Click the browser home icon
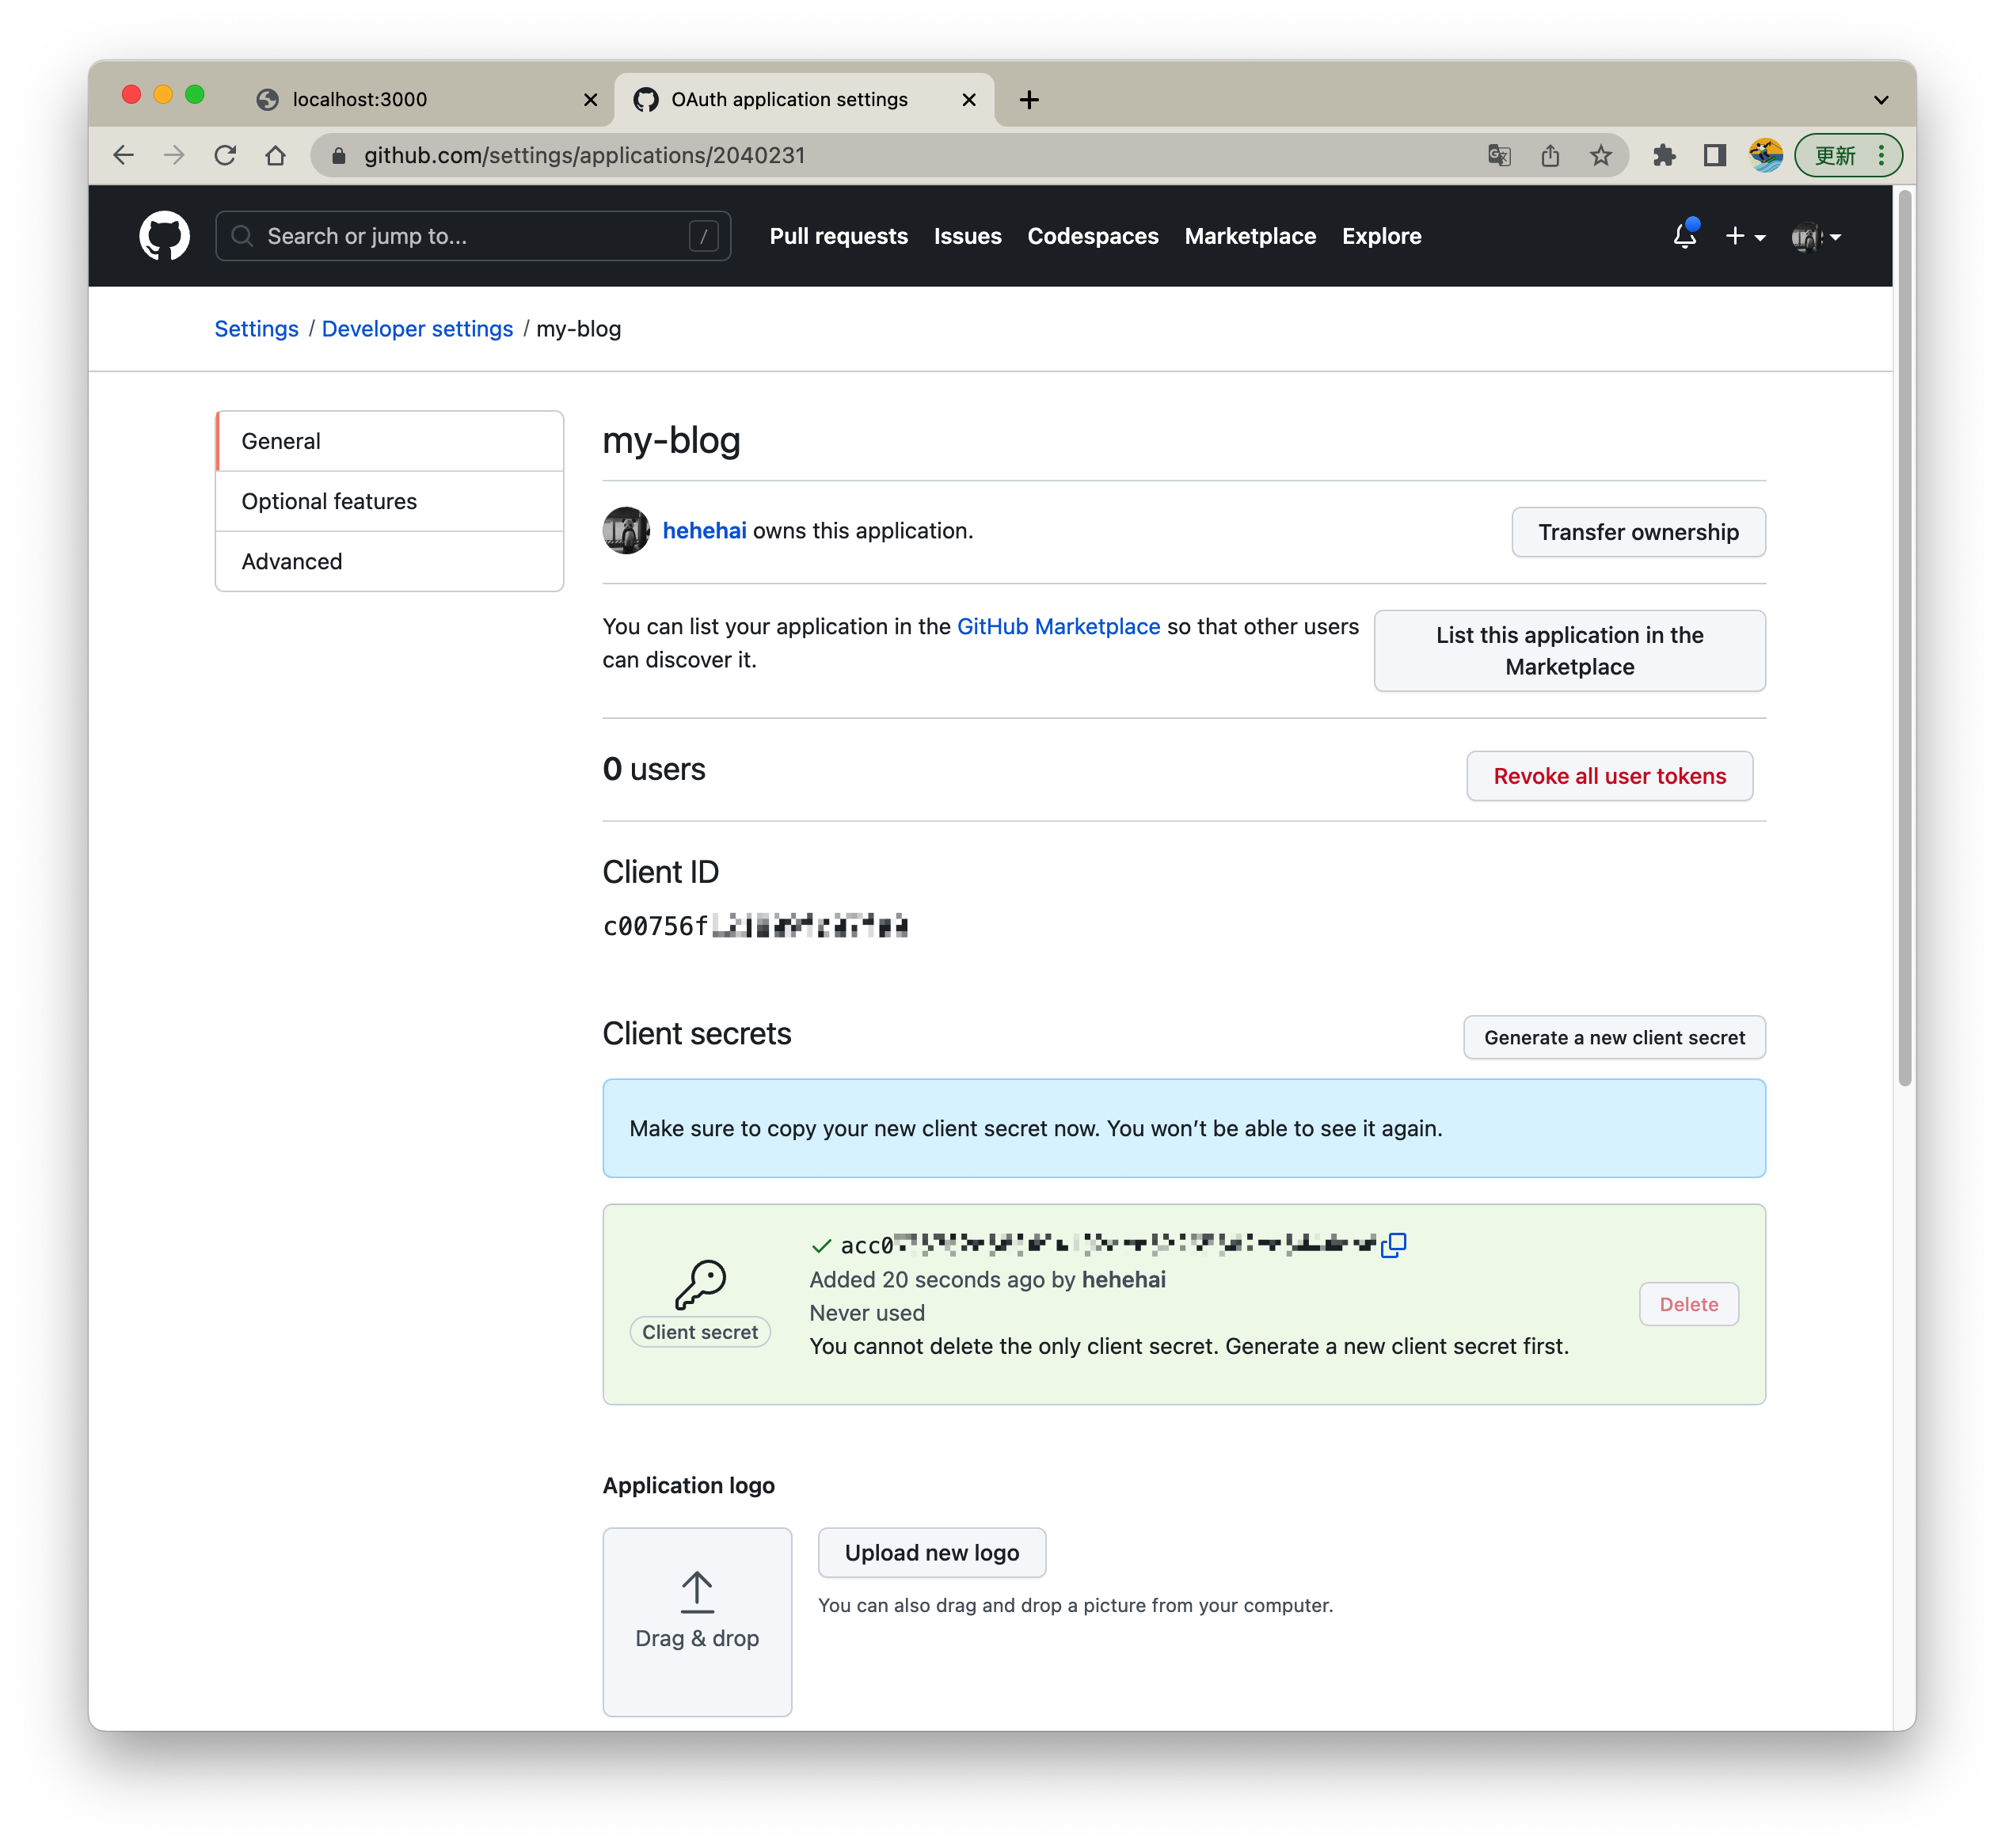The height and width of the screenshot is (1848, 2005). (x=276, y=155)
